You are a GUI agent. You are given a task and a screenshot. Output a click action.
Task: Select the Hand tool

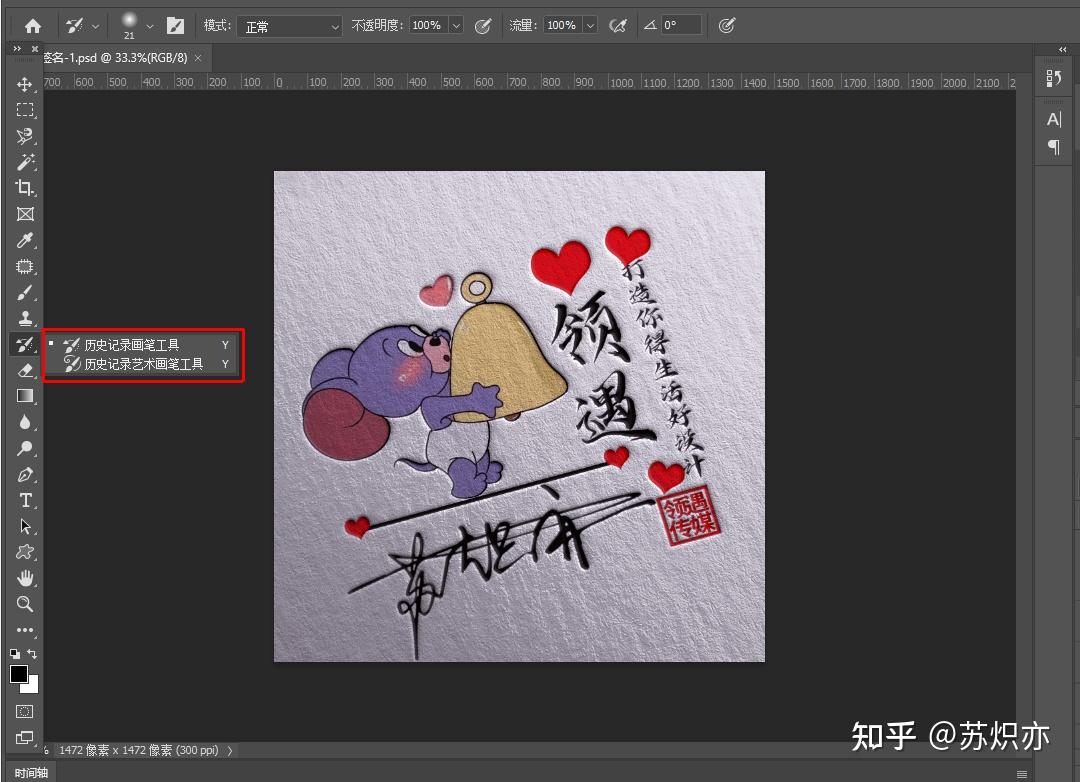click(x=25, y=578)
